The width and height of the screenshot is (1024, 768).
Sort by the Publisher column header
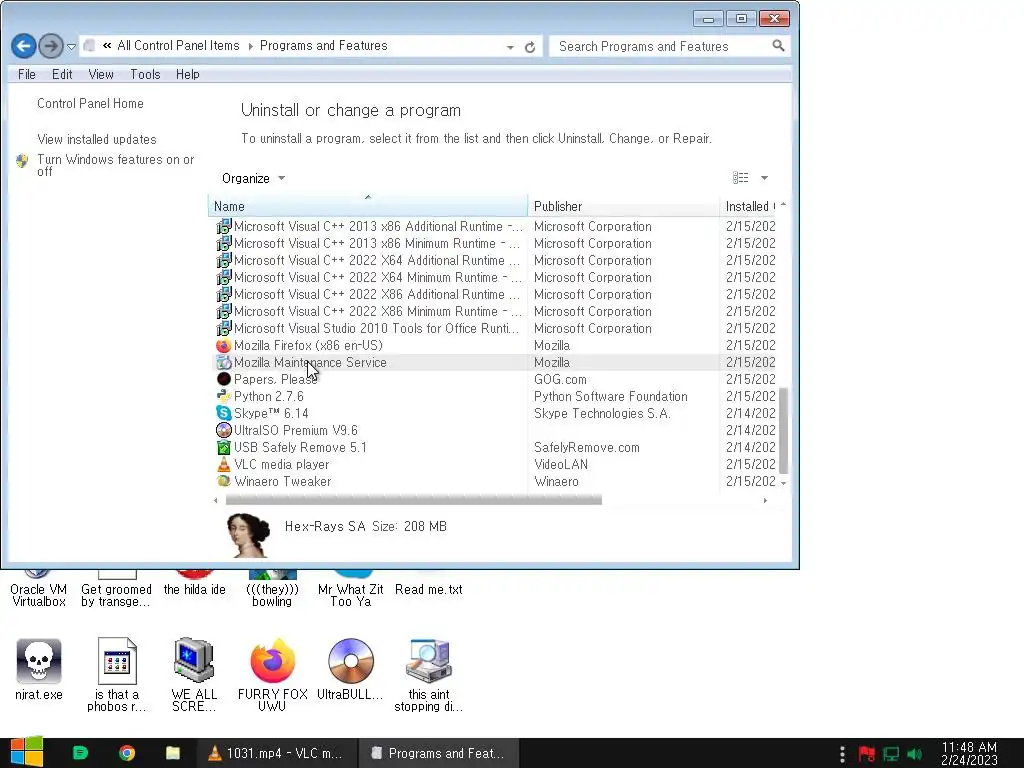[x=623, y=206]
